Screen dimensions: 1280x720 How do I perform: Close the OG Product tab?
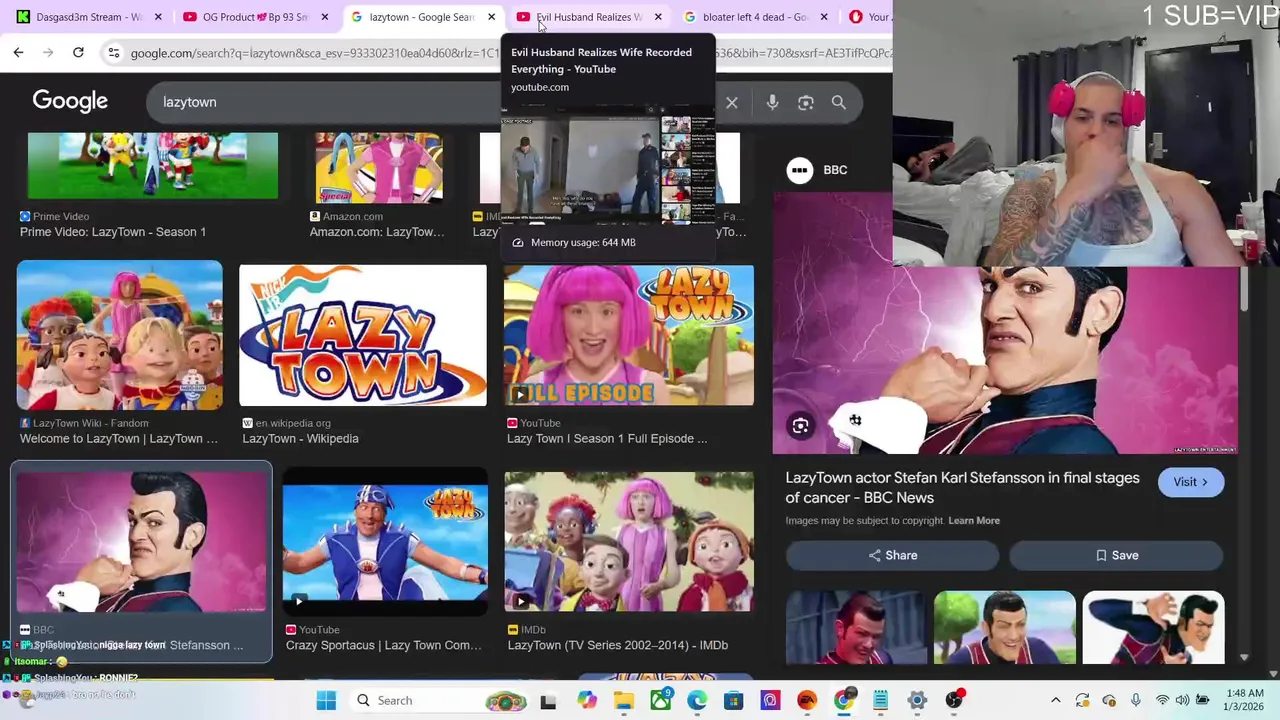click(x=324, y=17)
